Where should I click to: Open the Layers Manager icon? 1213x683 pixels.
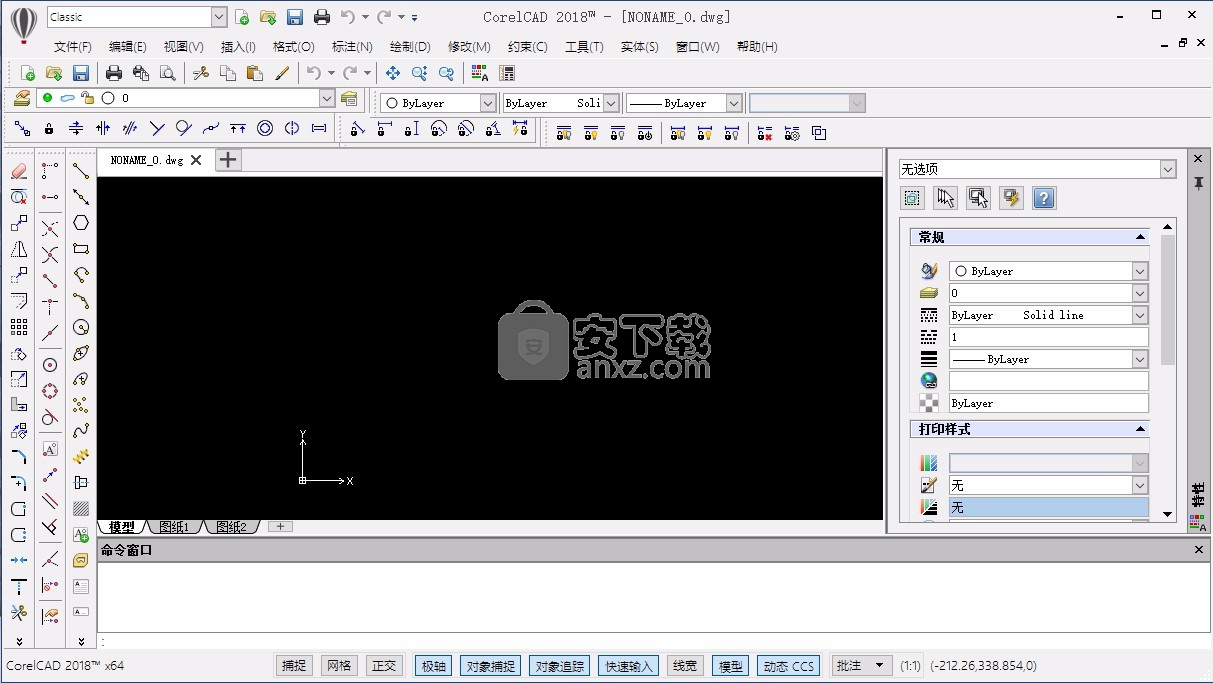click(21, 98)
